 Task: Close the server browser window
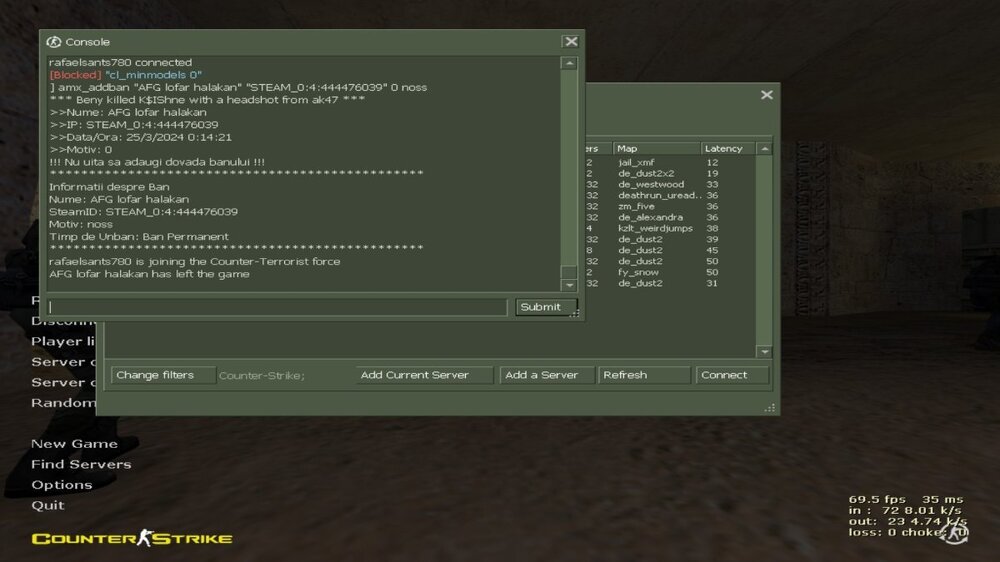pos(767,95)
